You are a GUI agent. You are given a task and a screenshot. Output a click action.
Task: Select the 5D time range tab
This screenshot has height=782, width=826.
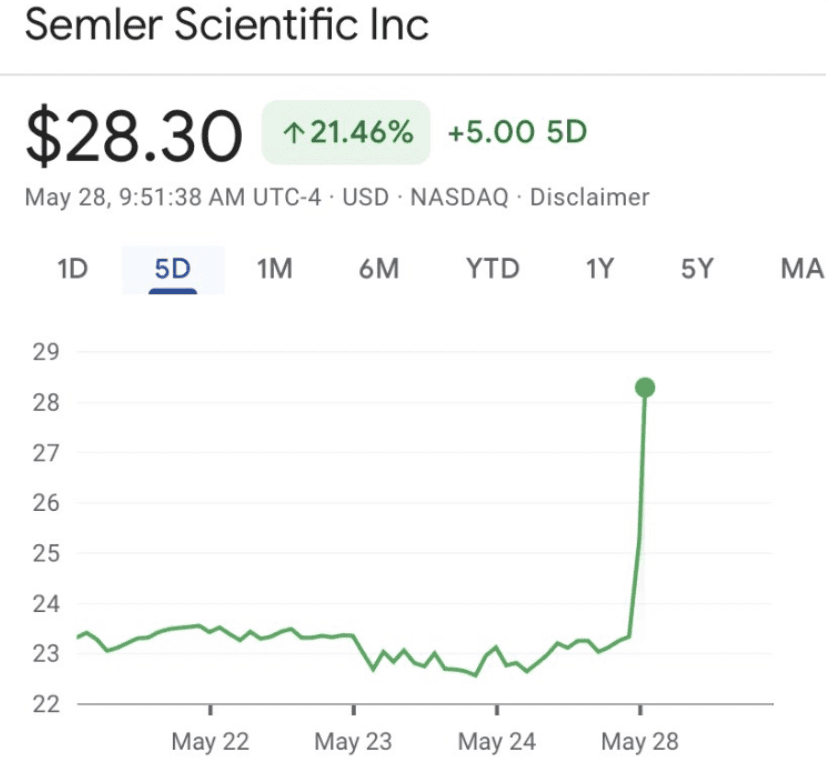click(x=173, y=269)
